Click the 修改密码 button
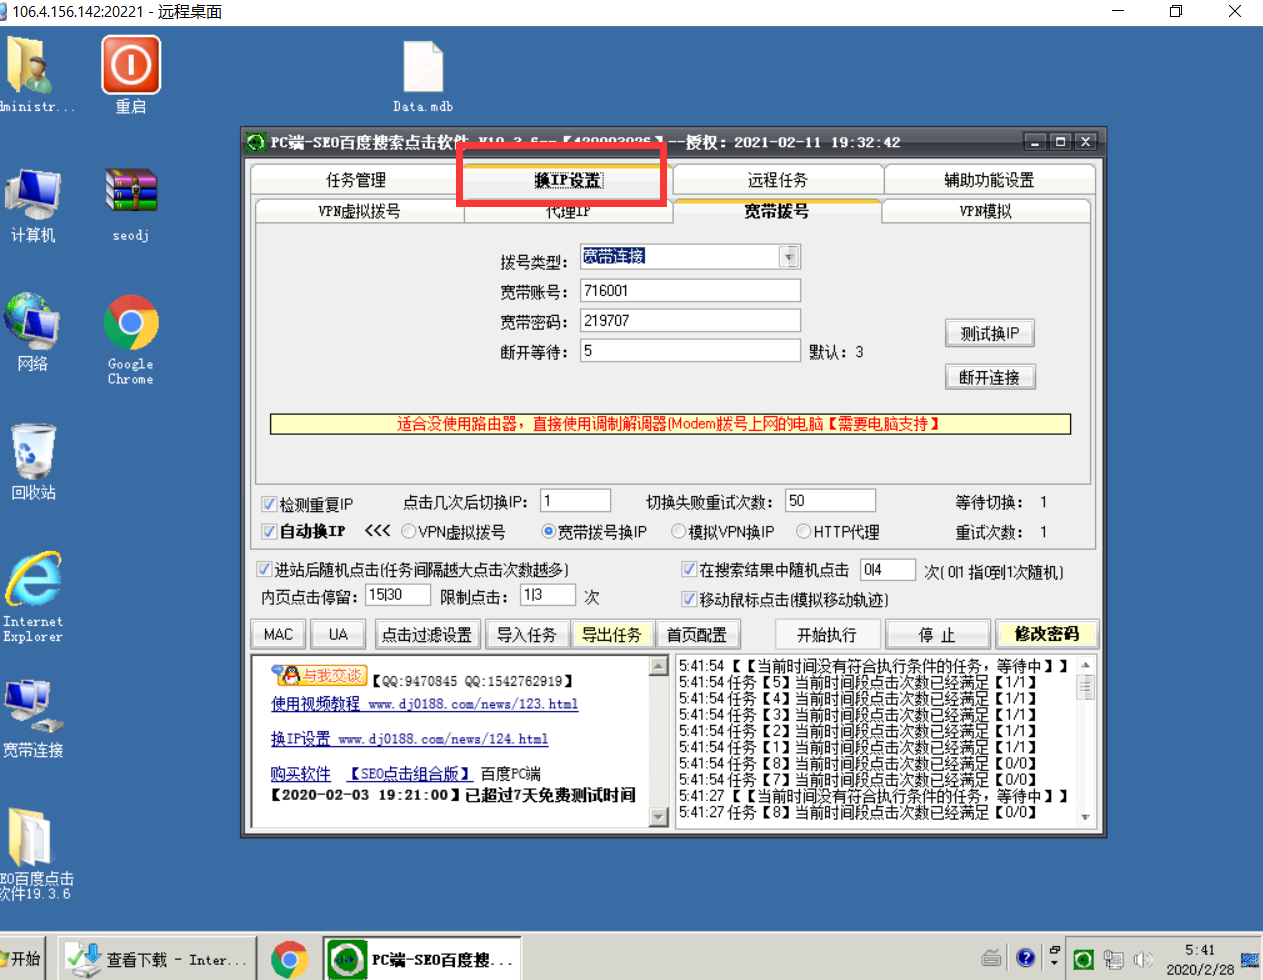 pos(1047,634)
